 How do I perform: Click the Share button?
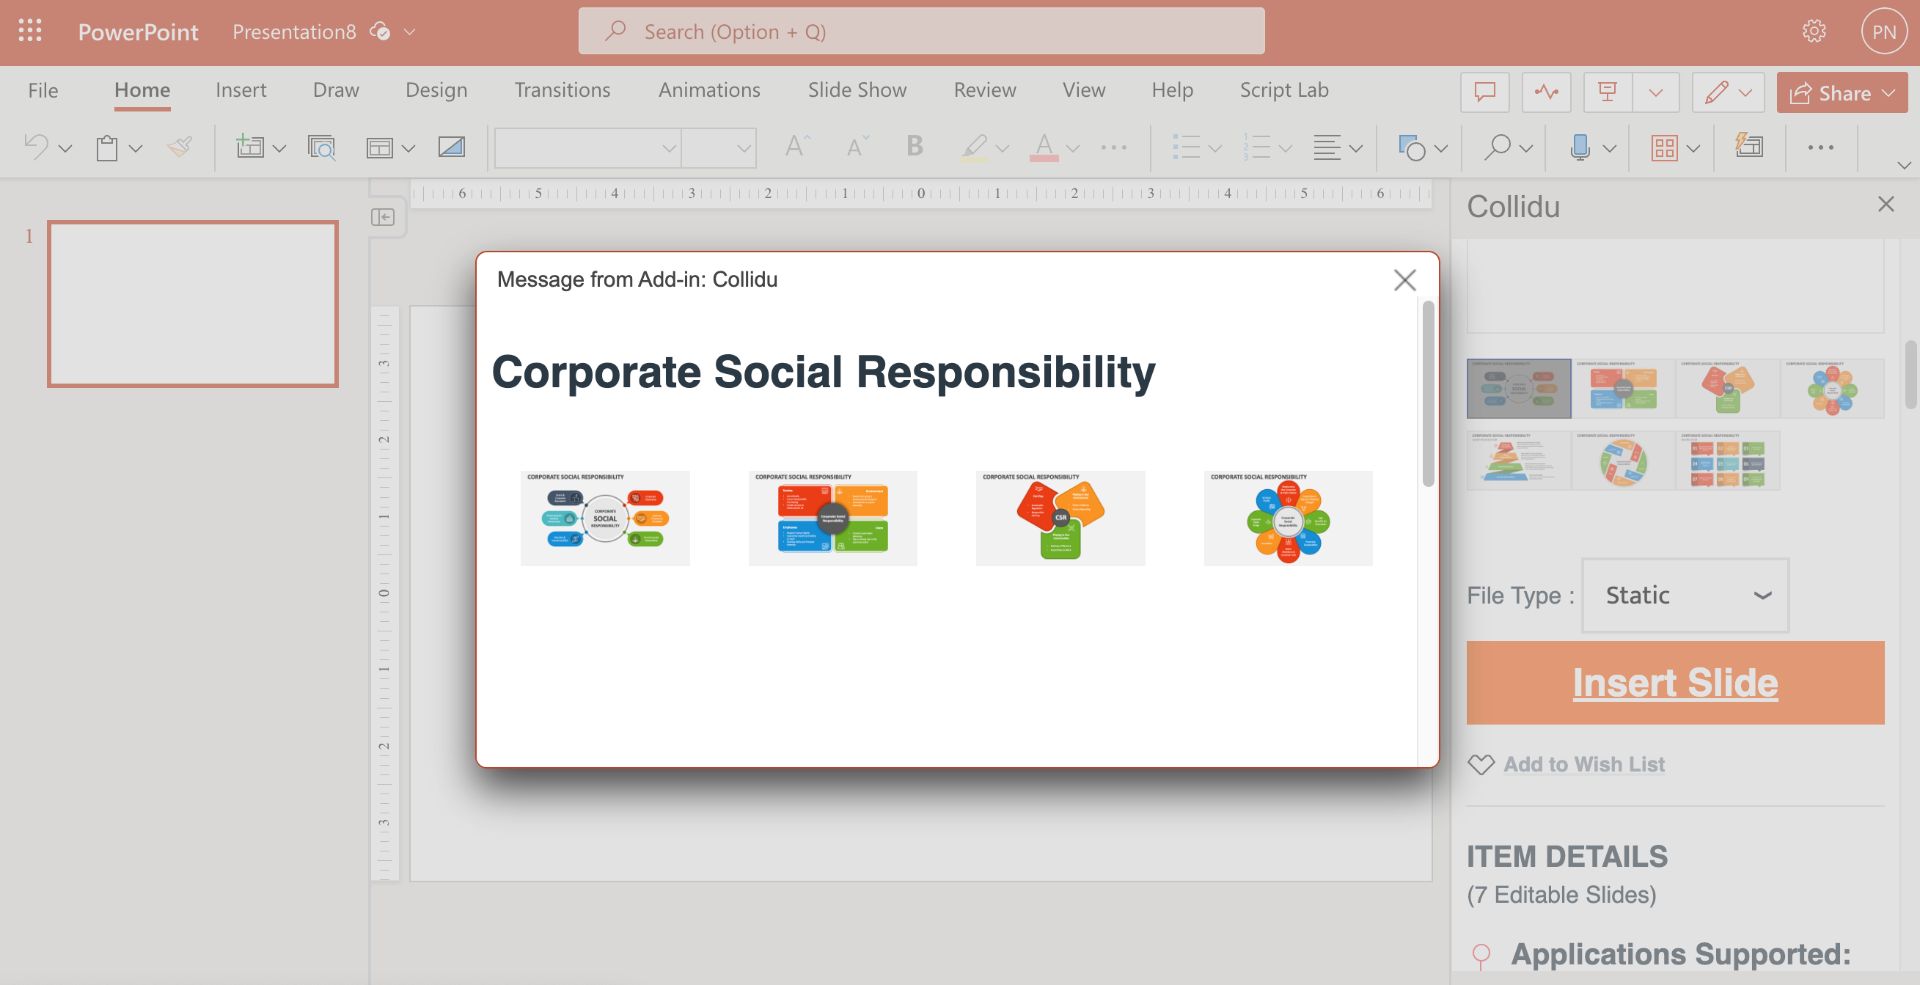tap(1842, 92)
